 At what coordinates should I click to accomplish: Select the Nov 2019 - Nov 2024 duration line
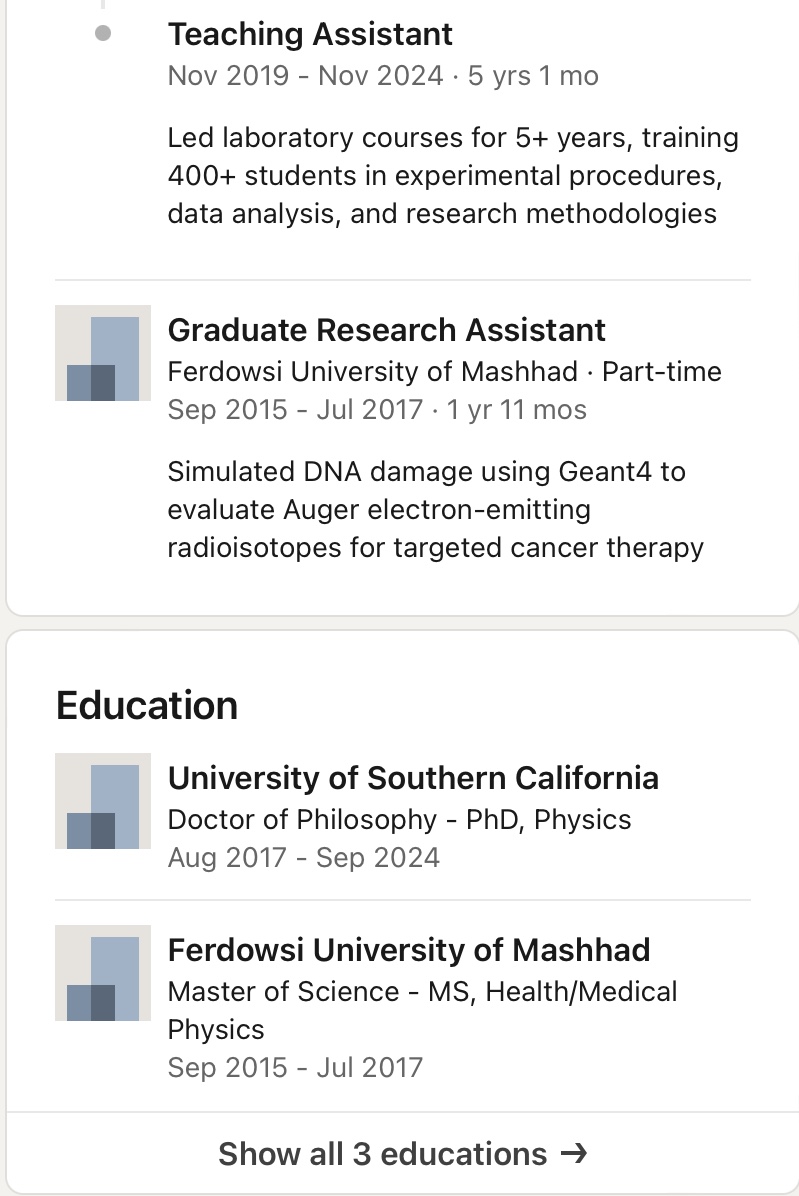383,76
